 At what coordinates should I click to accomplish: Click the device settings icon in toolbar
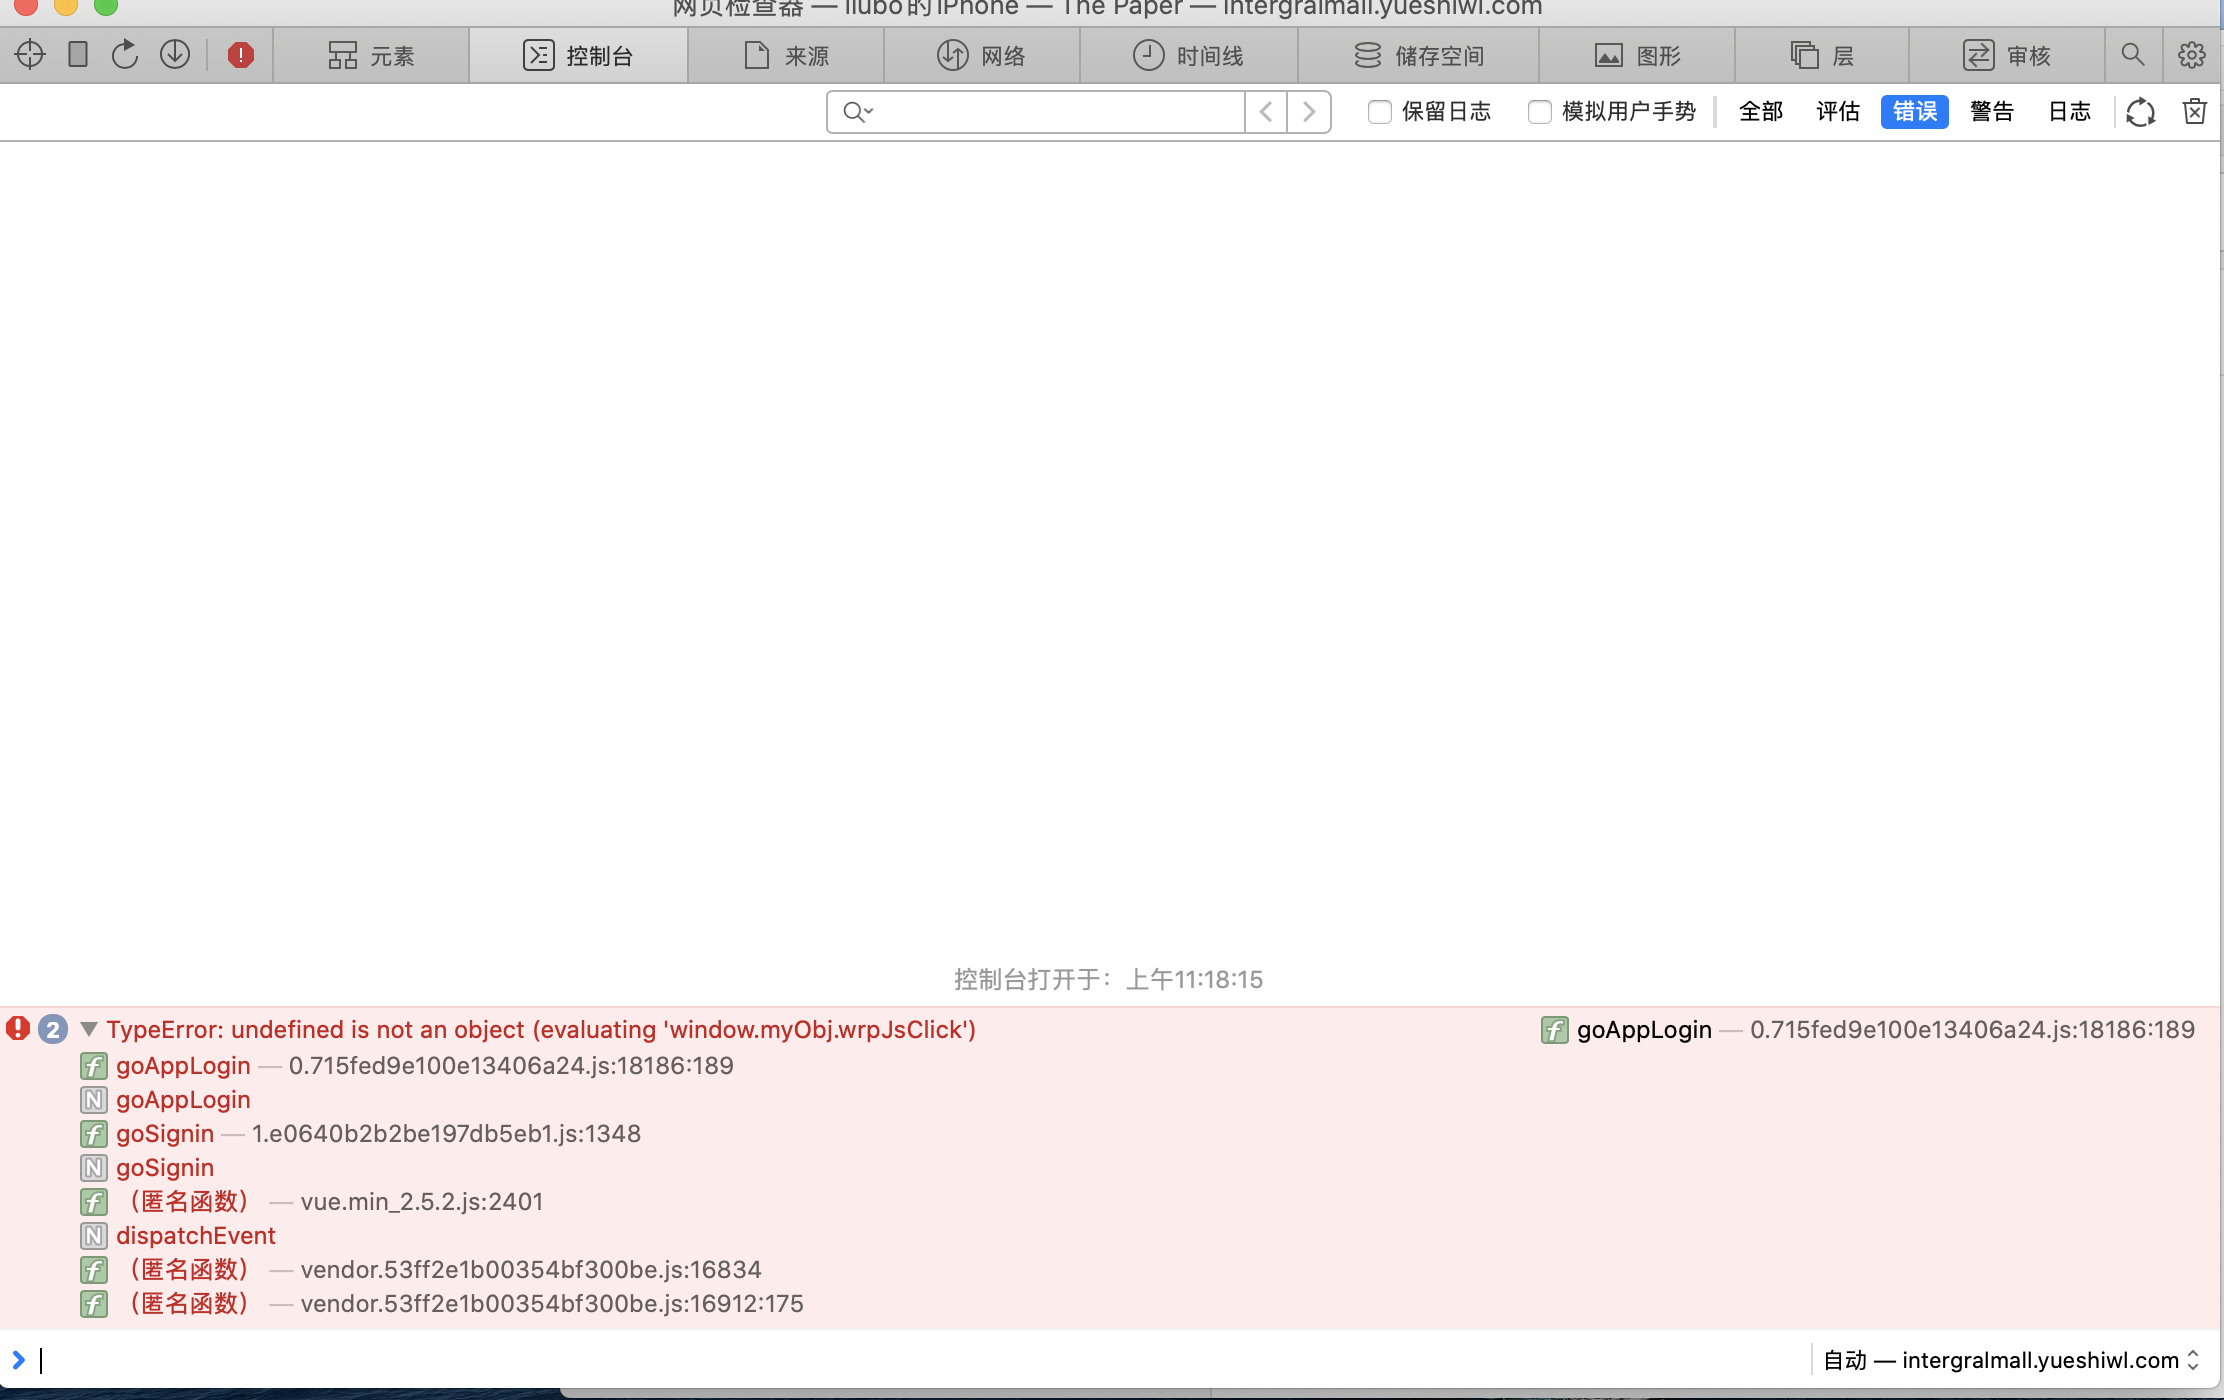click(78, 54)
